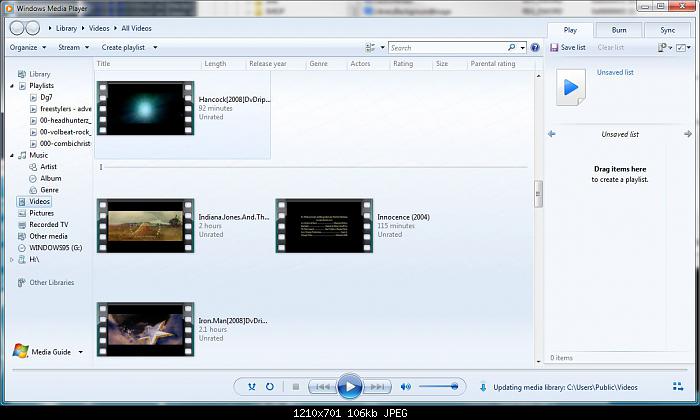Image resolution: width=700 pixels, height=420 pixels.
Task: Click in the Search input field
Action: (x=448, y=47)
